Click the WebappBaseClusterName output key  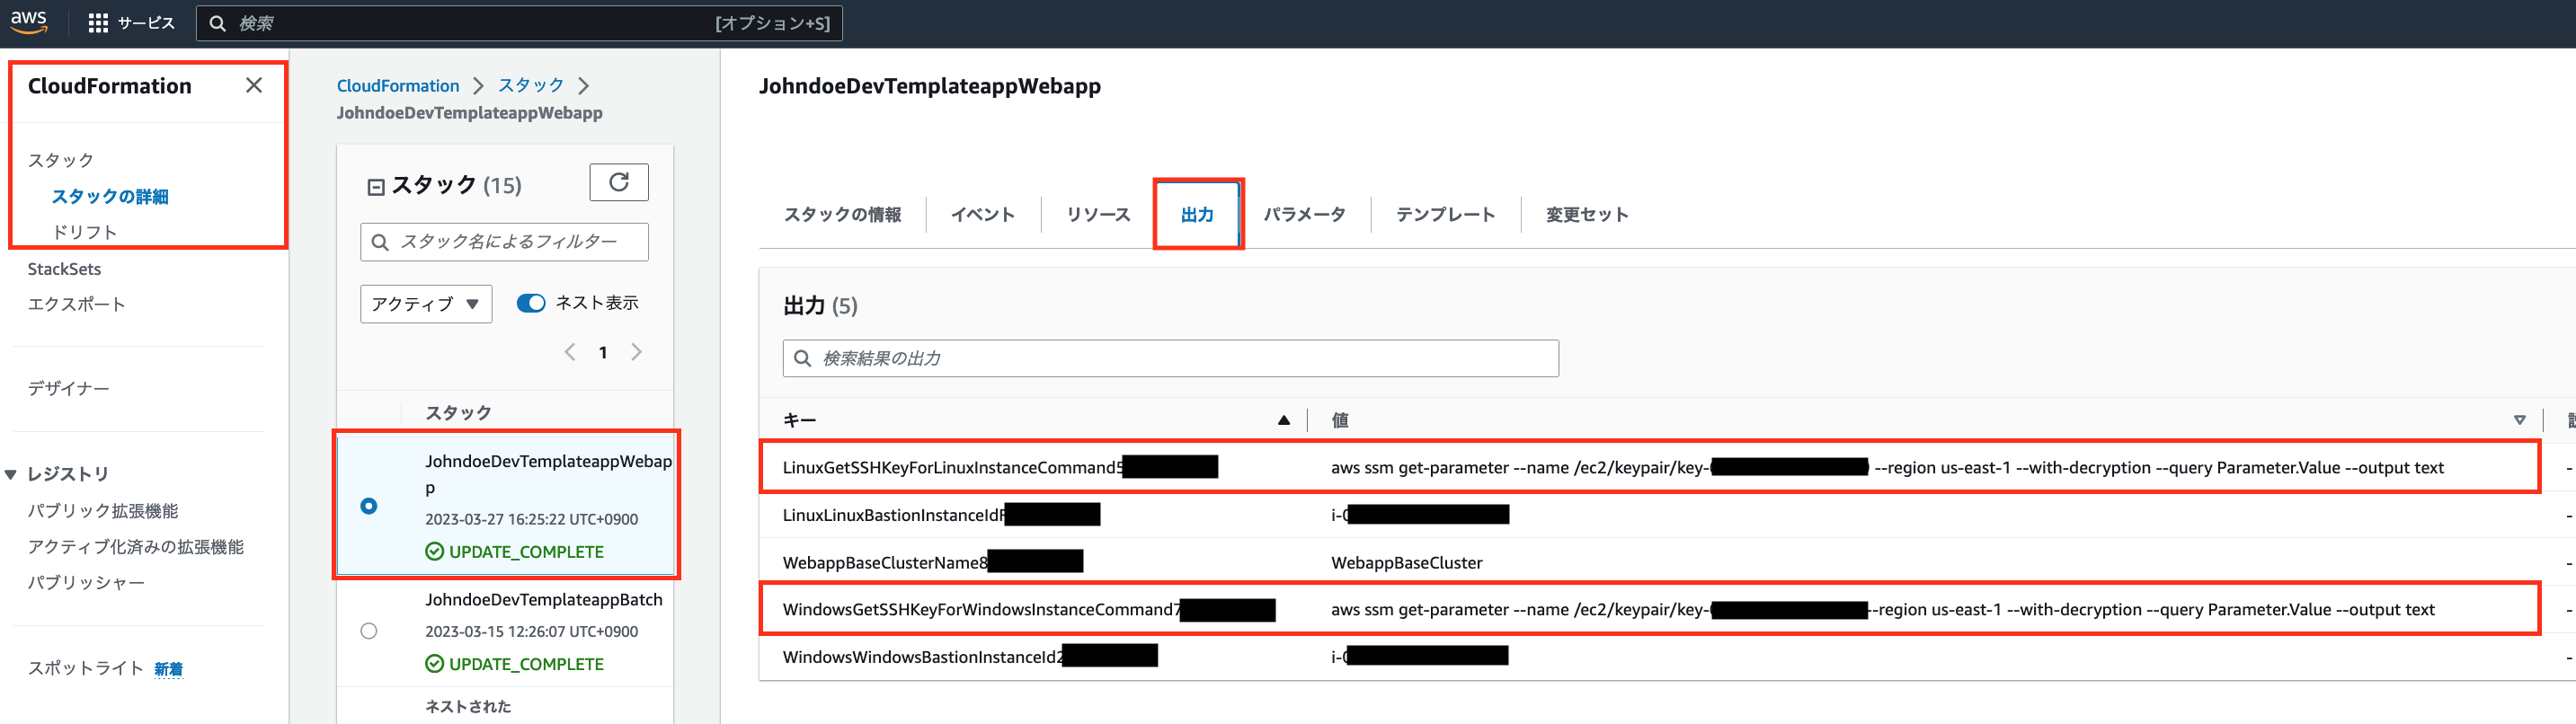click(886, 562)
